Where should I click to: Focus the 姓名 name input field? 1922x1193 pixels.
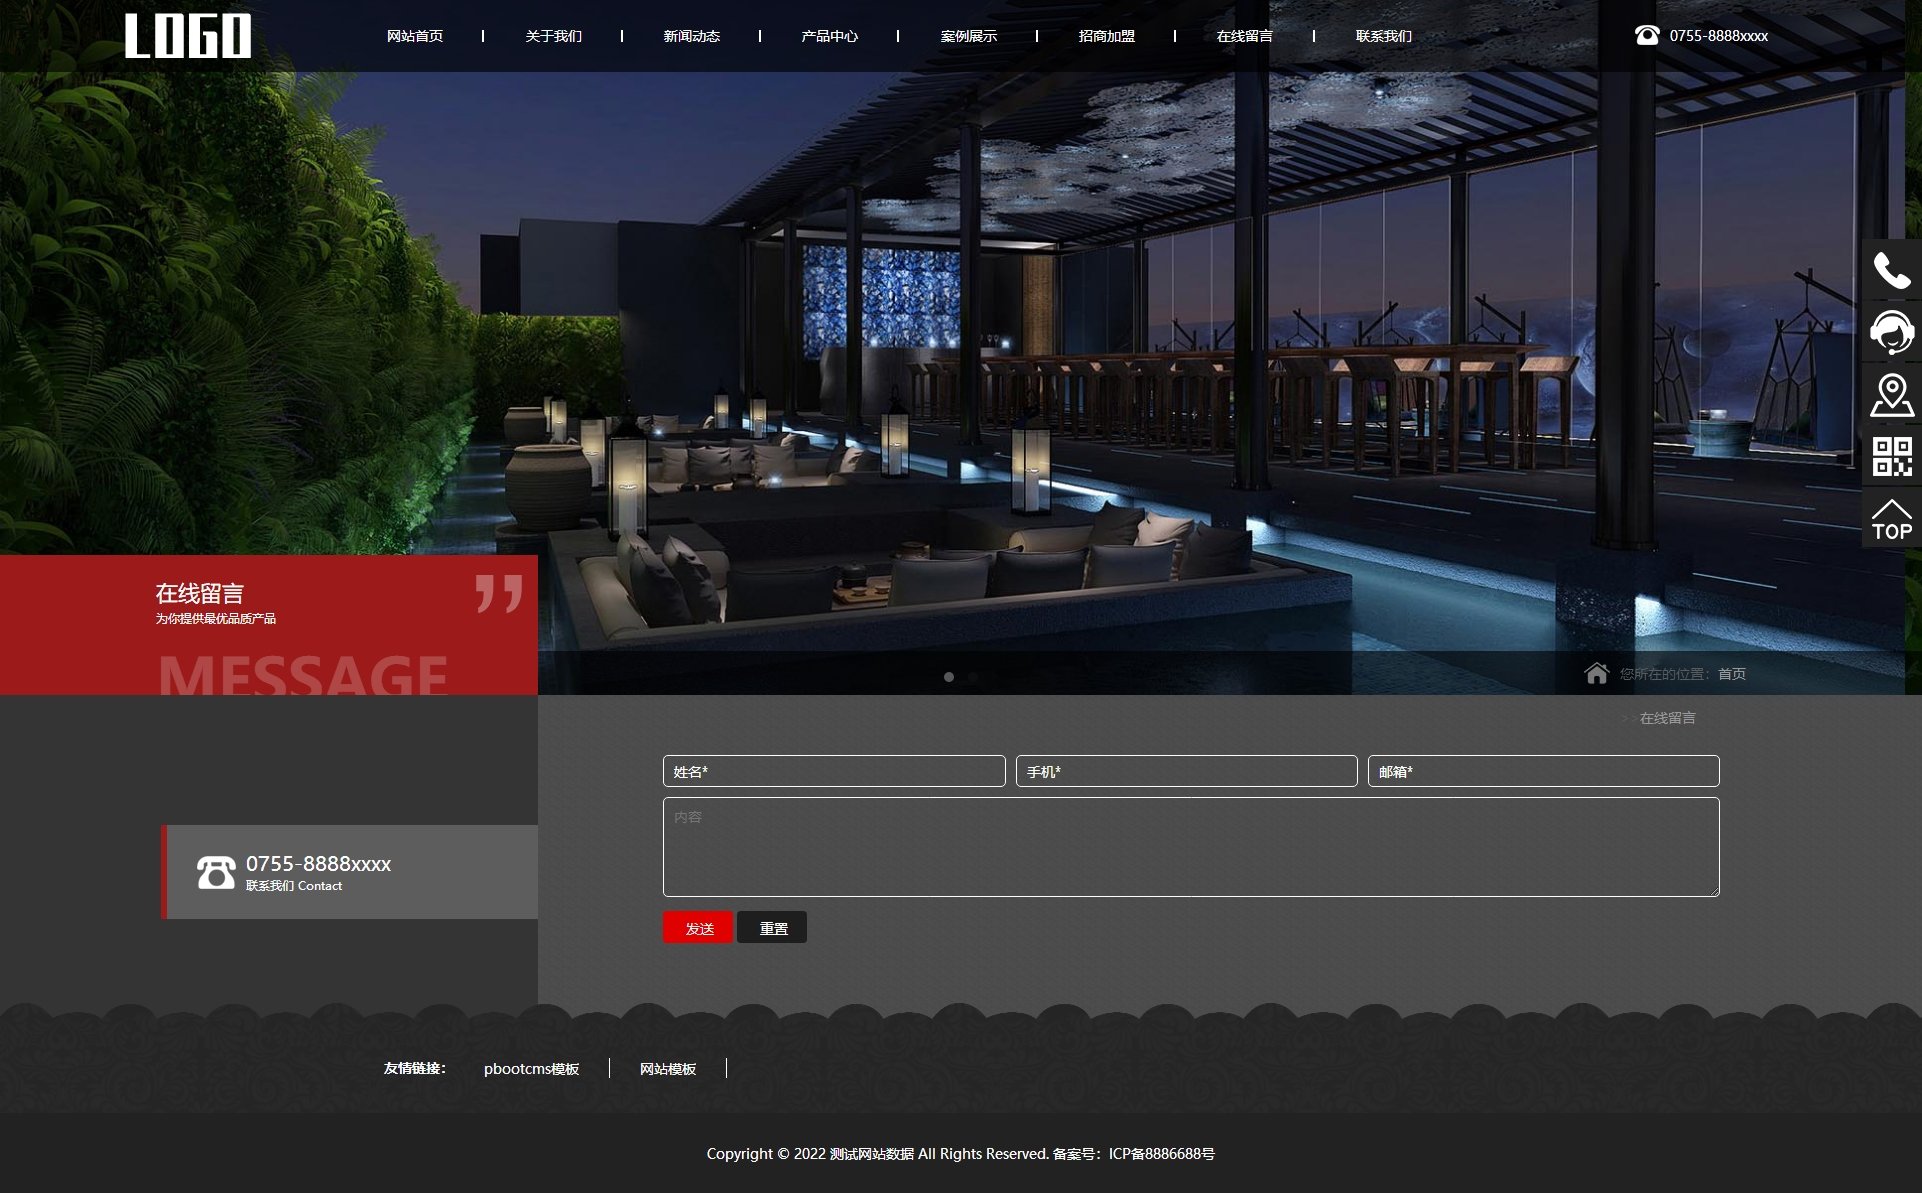[833, 771]
